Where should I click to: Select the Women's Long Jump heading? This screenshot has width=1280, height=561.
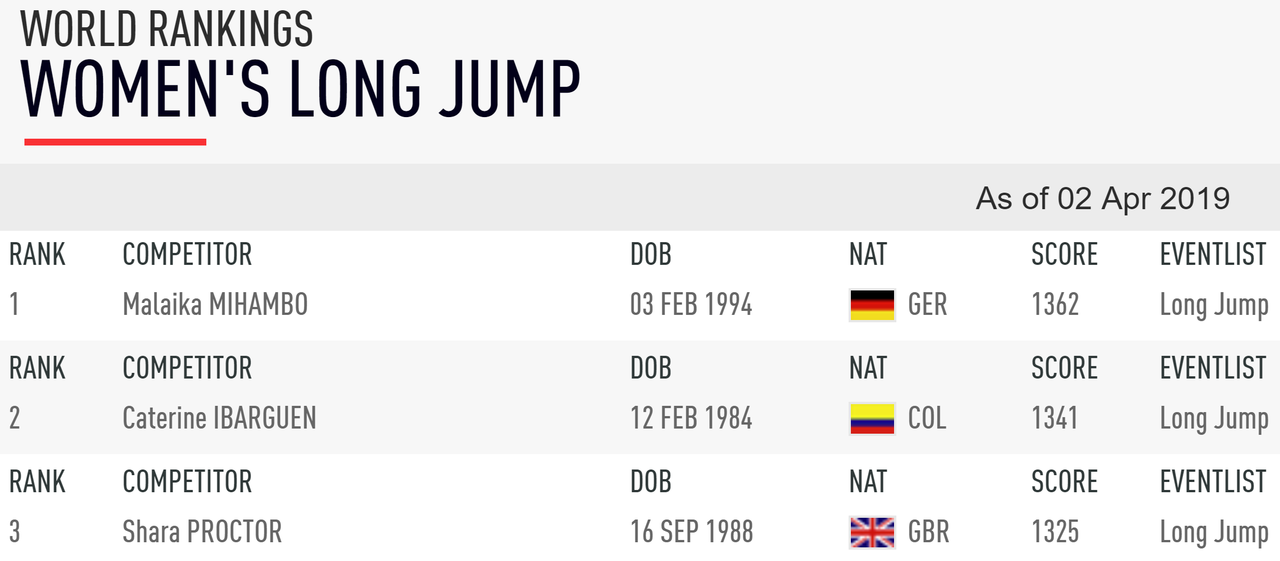300,90
